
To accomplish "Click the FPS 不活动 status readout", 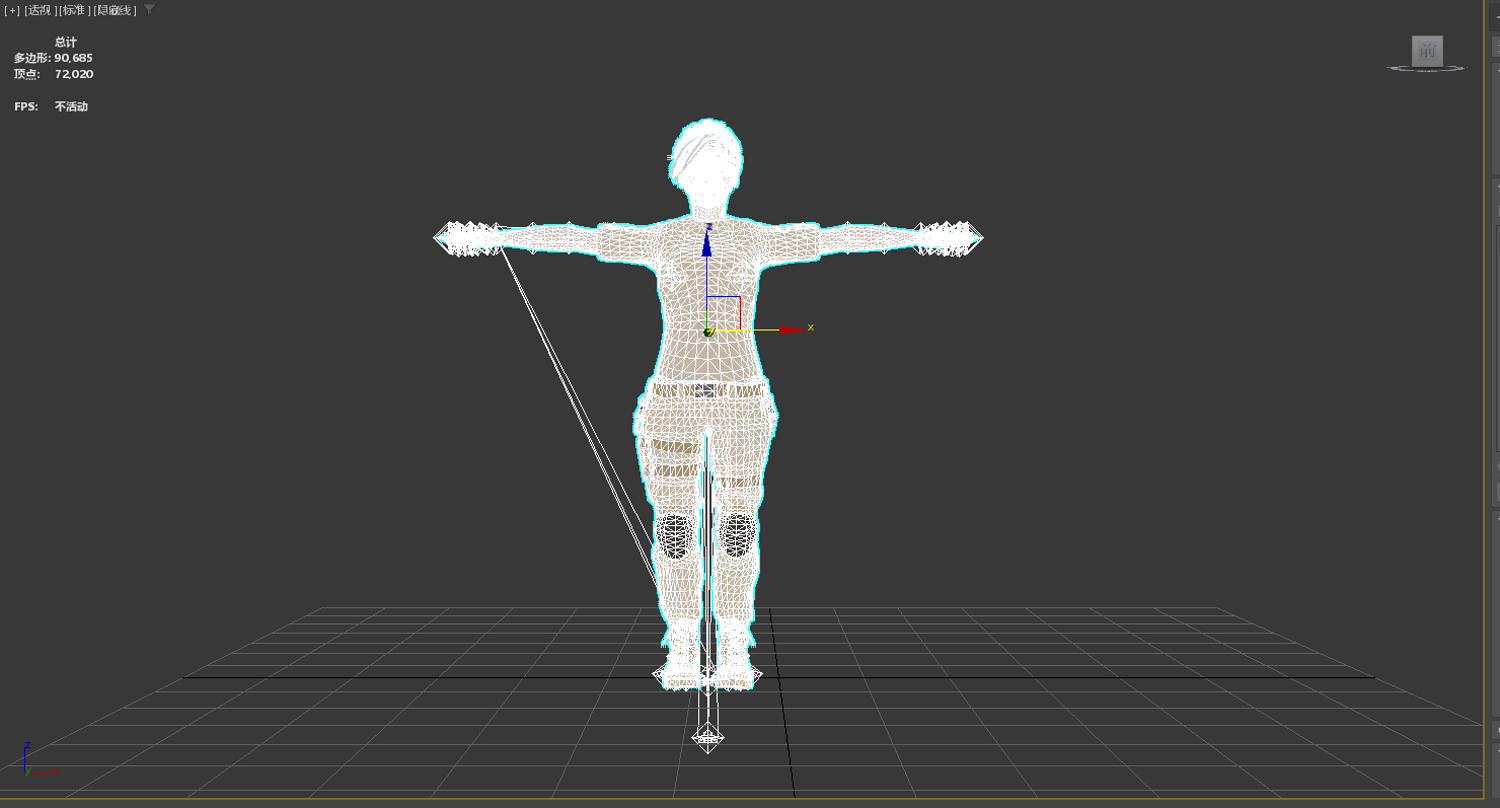I will coord(51,106).
